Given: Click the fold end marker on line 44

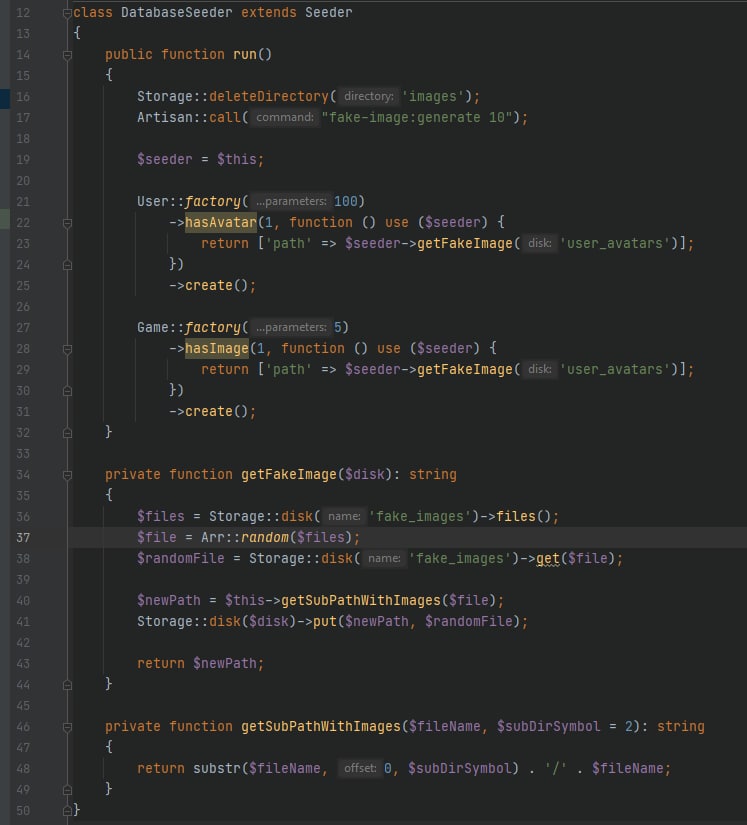Looking at the screenshot, I should (x=67, y=685).
